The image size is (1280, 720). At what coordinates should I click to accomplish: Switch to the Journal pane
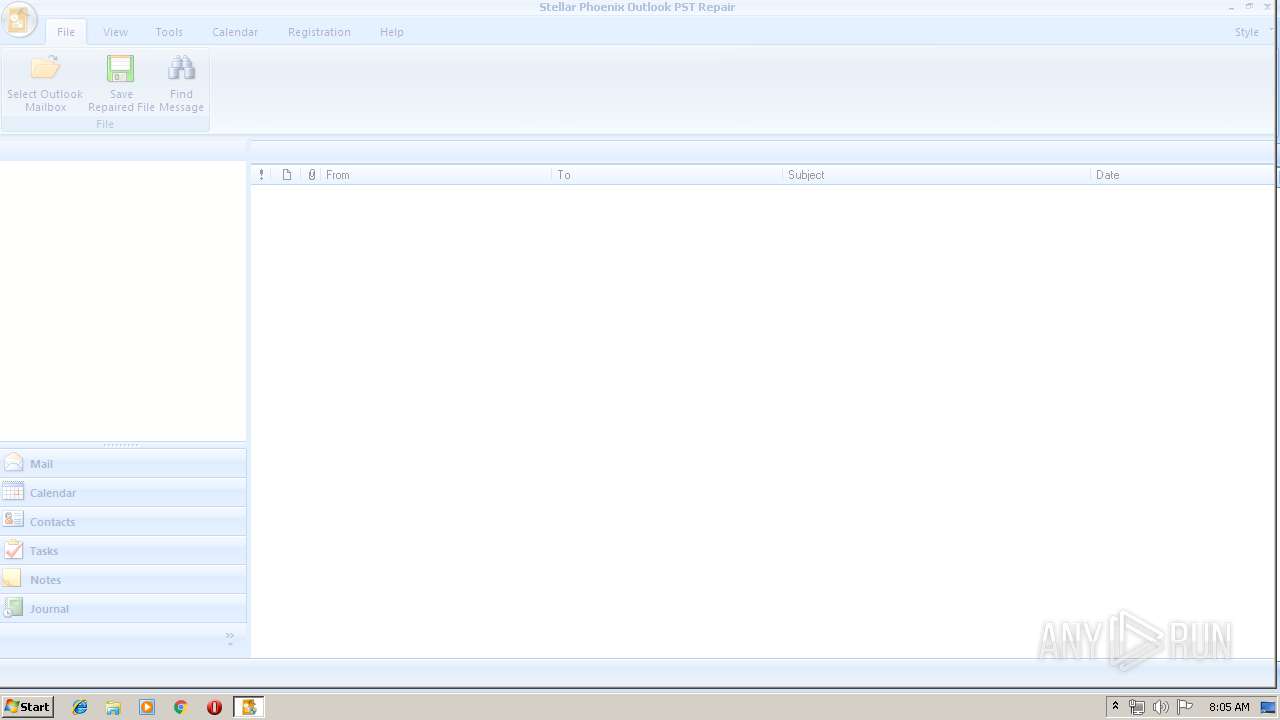123,608
